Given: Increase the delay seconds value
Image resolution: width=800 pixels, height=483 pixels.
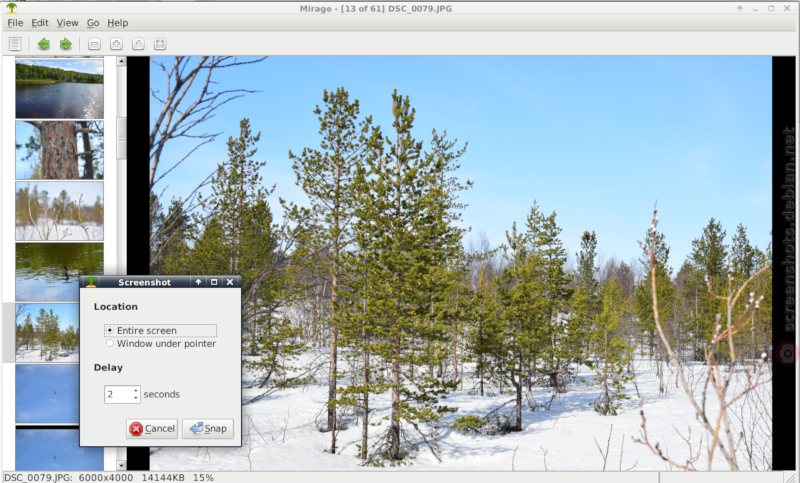Looking at the screenshot, I should click(x=136, y=391).
